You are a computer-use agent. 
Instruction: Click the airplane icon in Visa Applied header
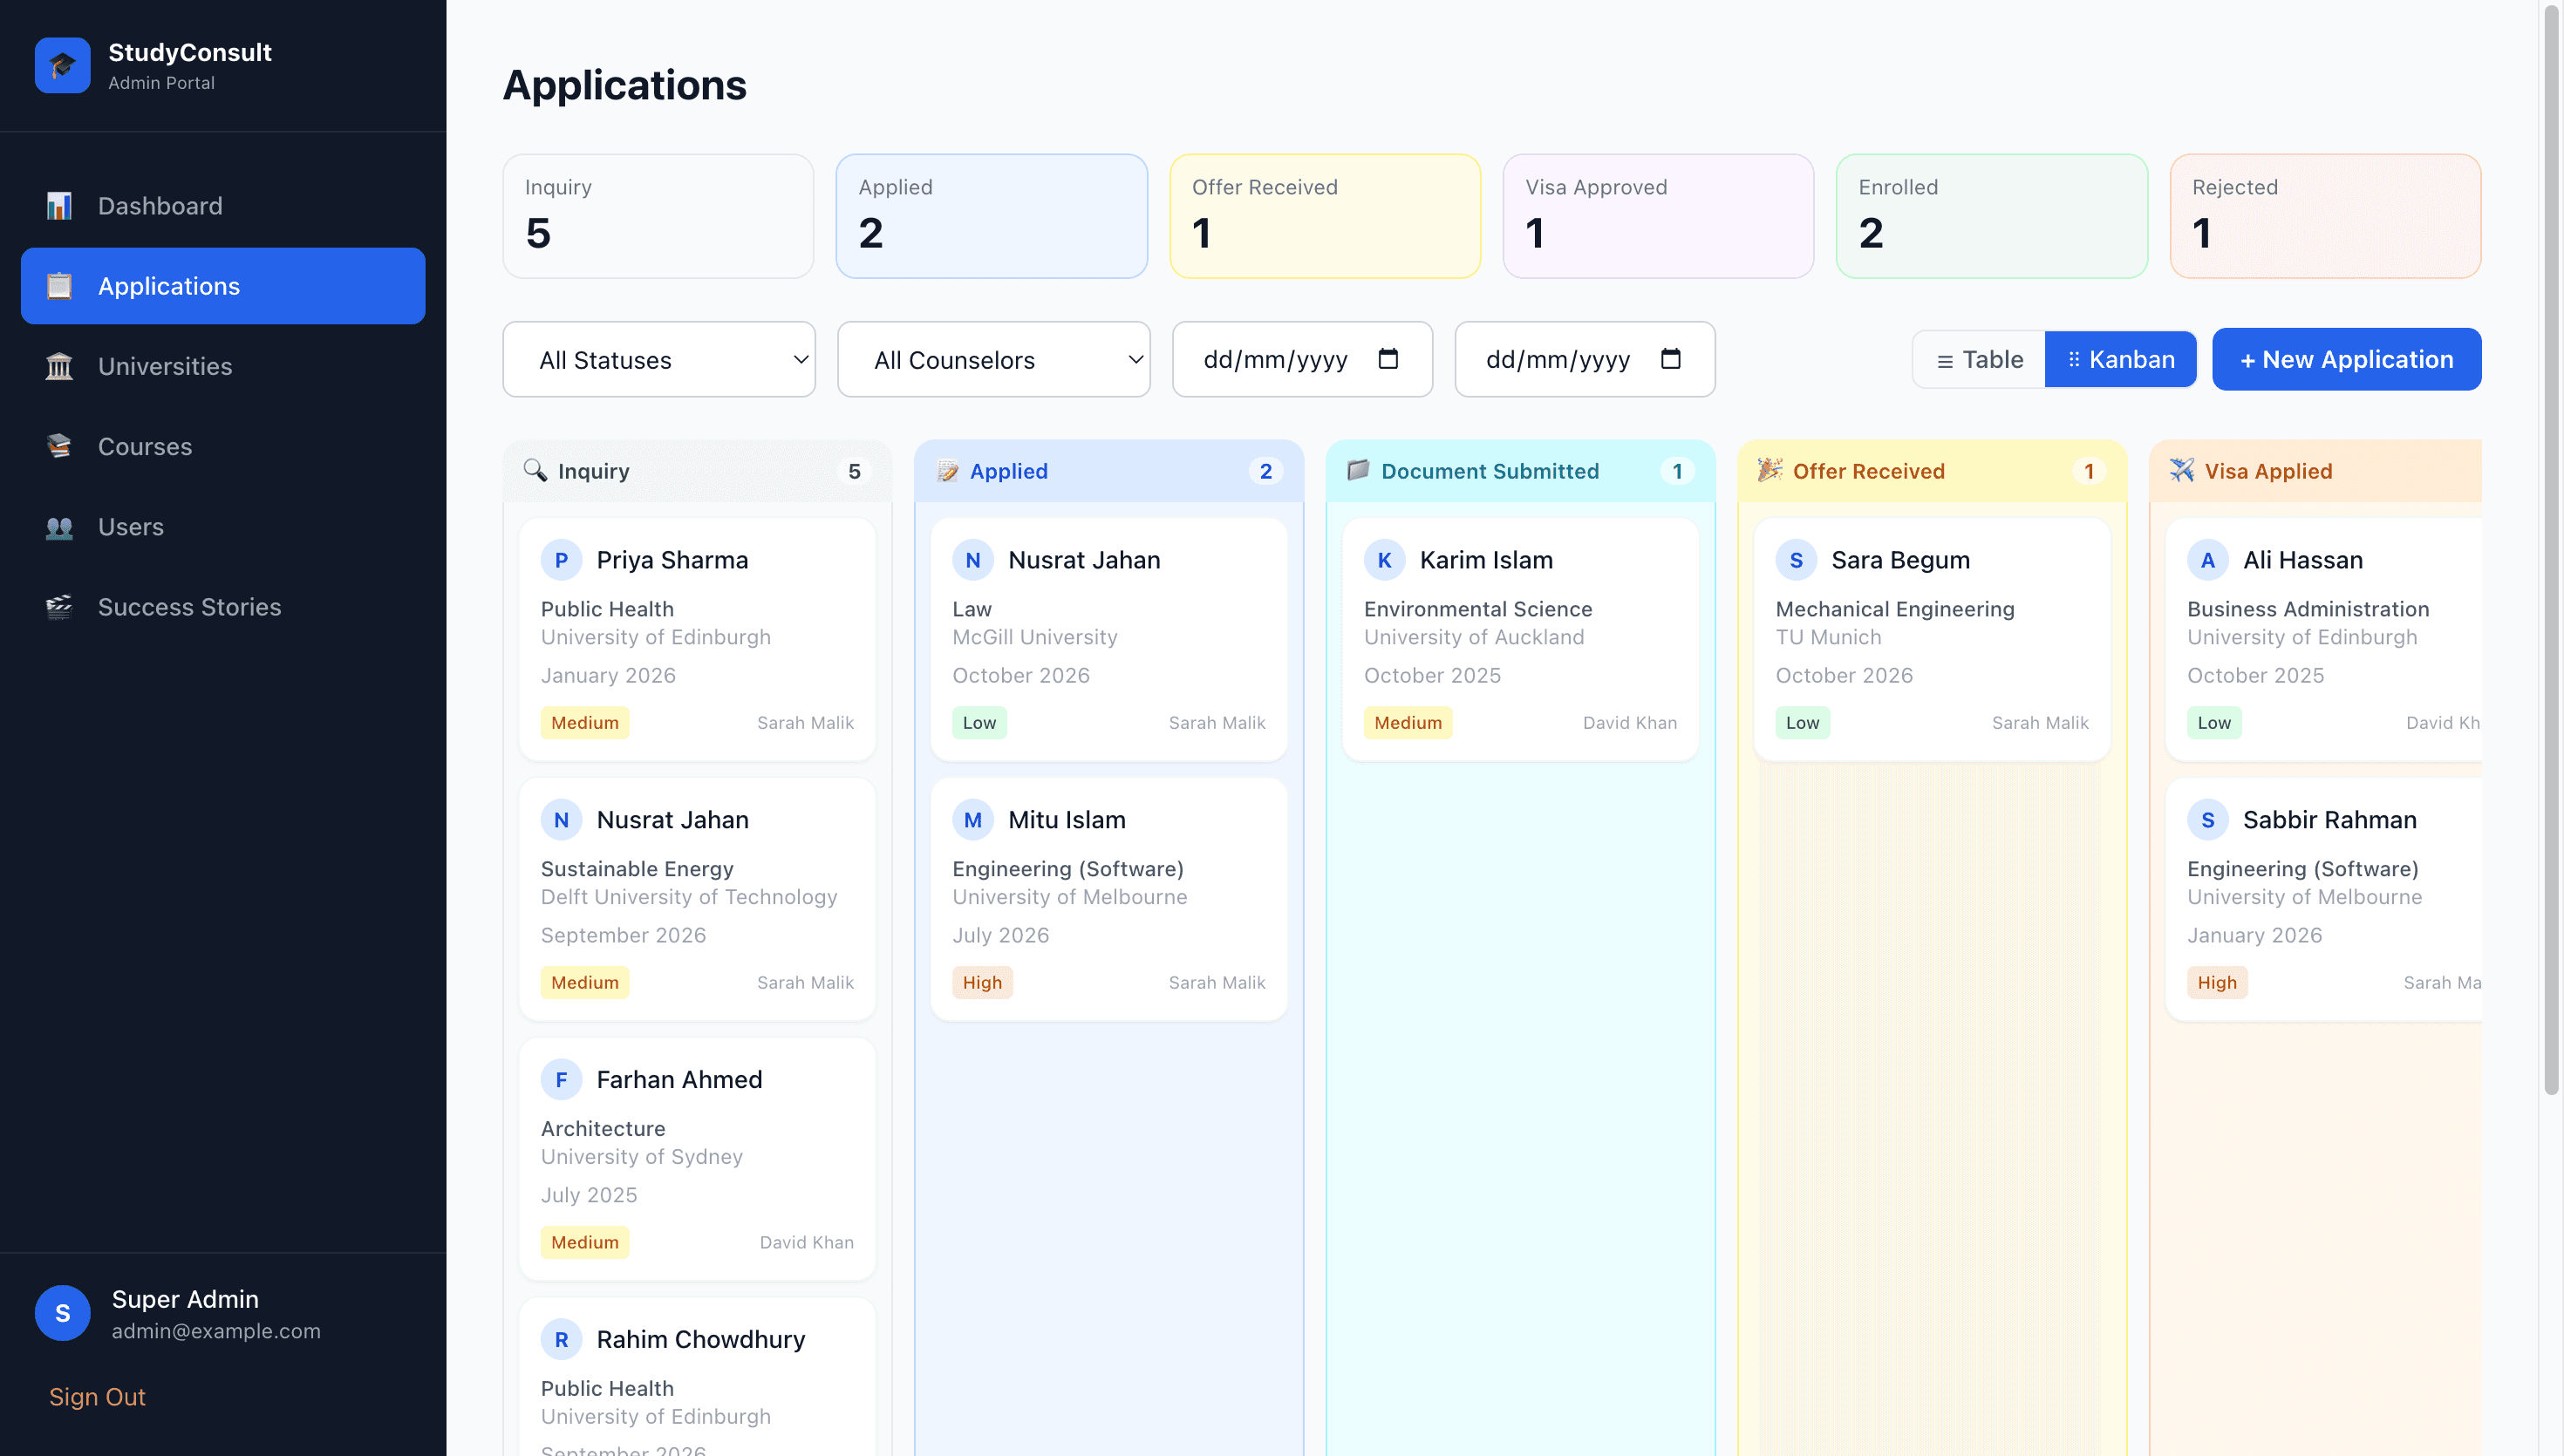[2181, 470]
